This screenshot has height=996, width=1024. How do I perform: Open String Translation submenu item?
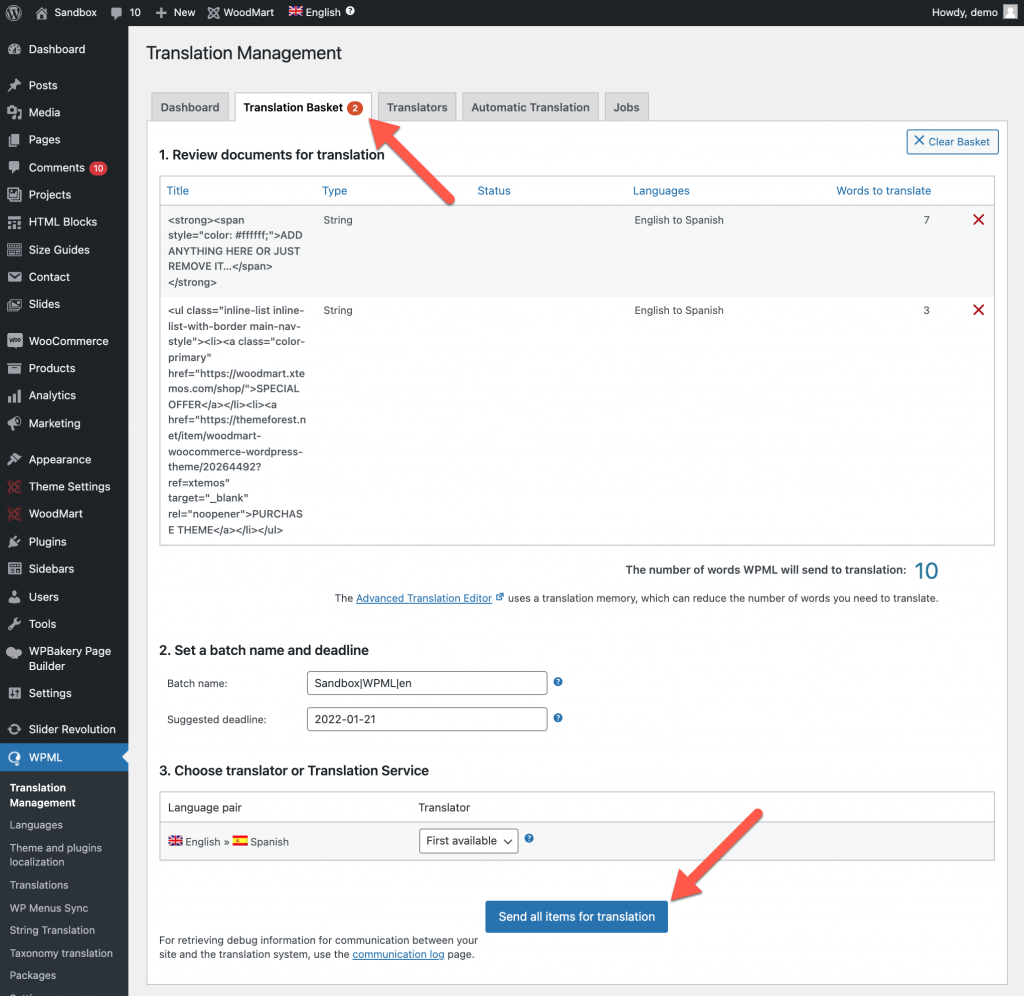point(52,930)
